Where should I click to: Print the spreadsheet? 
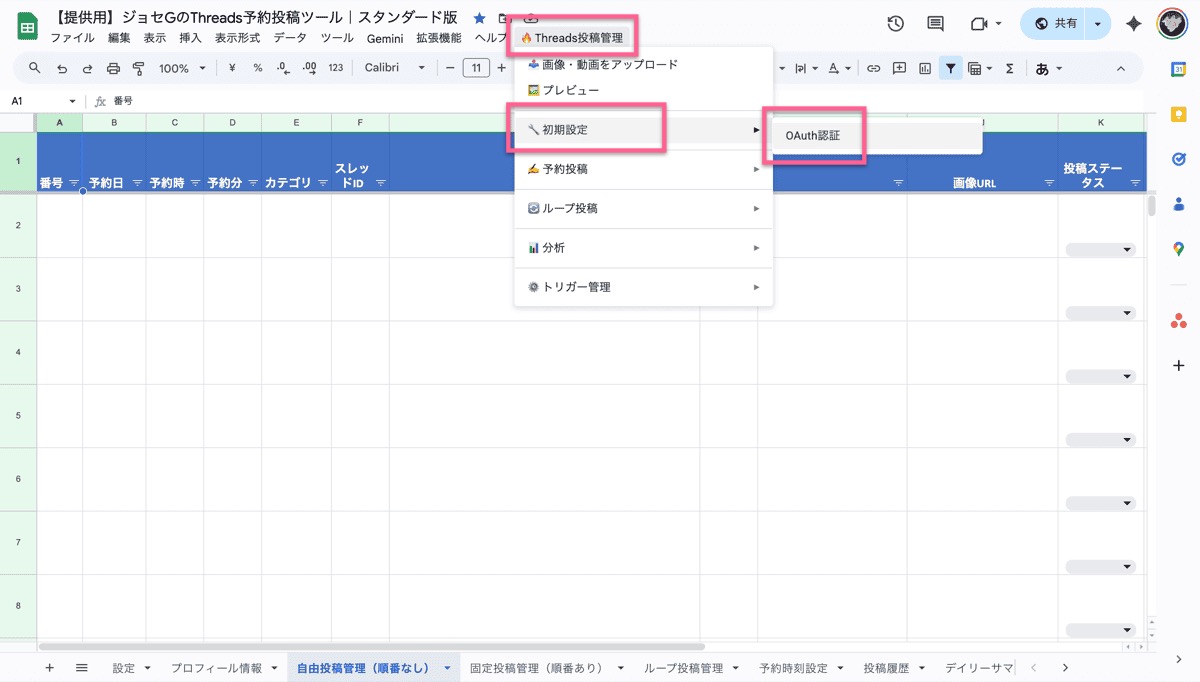tap(113, 68)
